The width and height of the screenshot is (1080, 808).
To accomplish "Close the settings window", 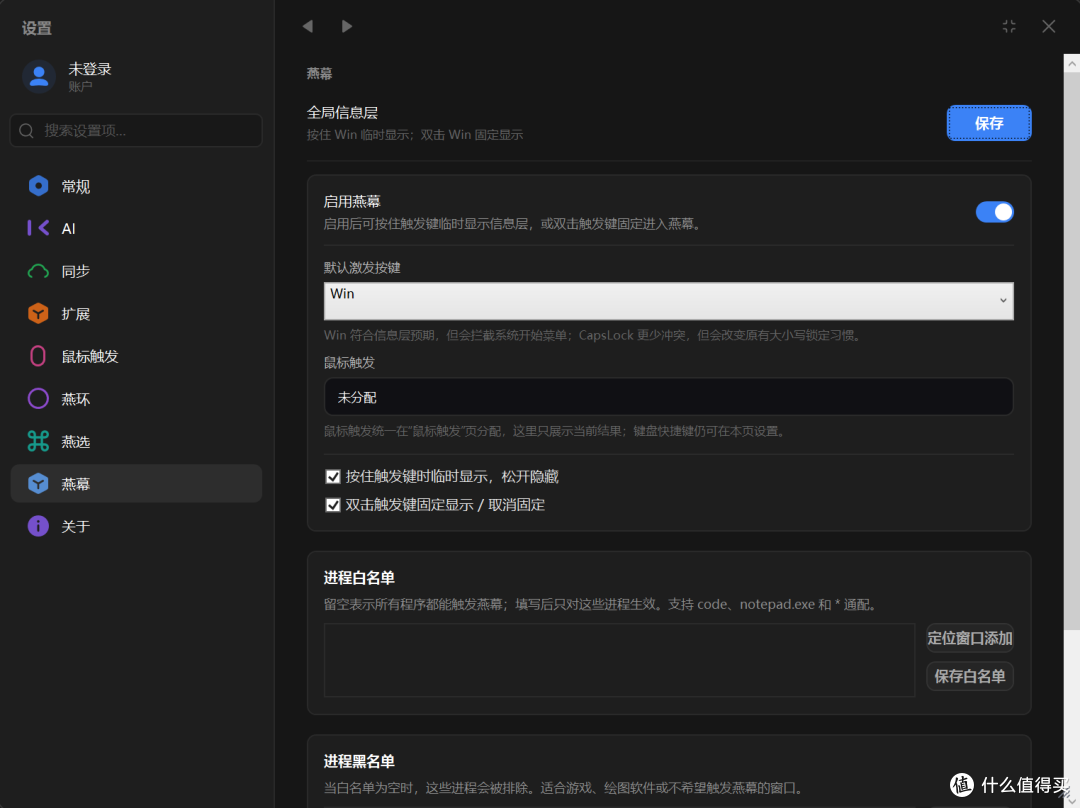I will coord(1048,26).
